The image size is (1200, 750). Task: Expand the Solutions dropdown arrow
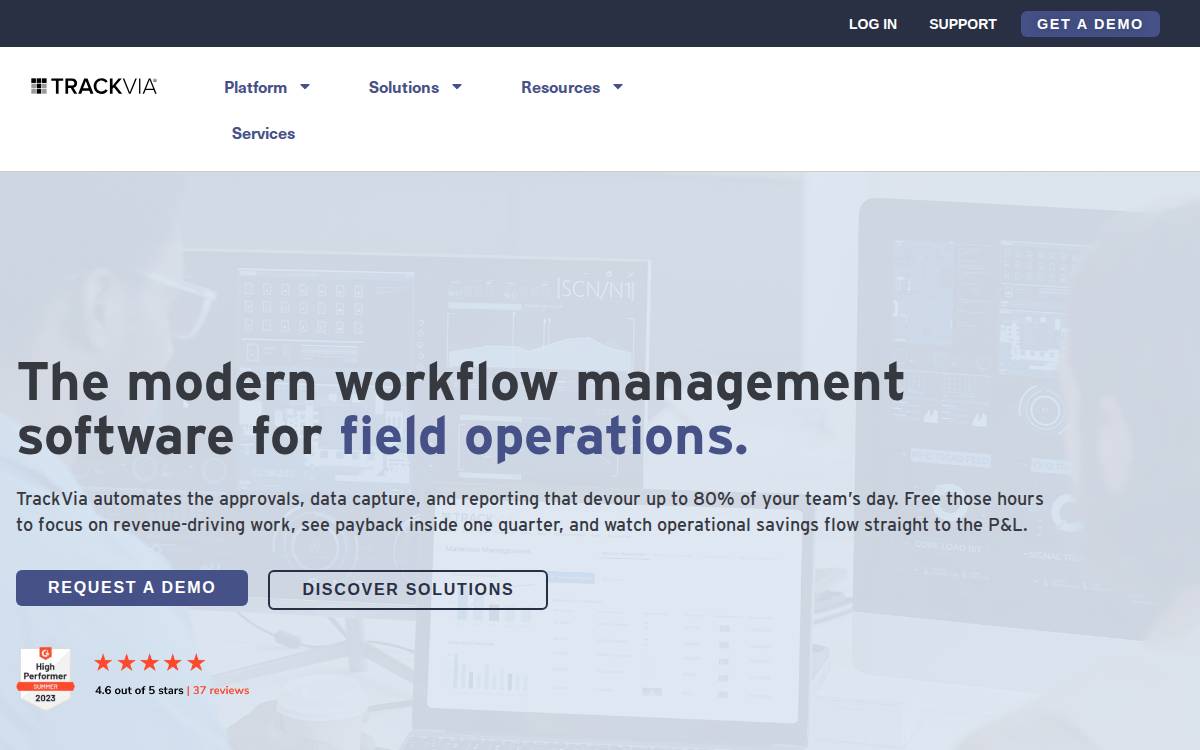tap(457, 87)
